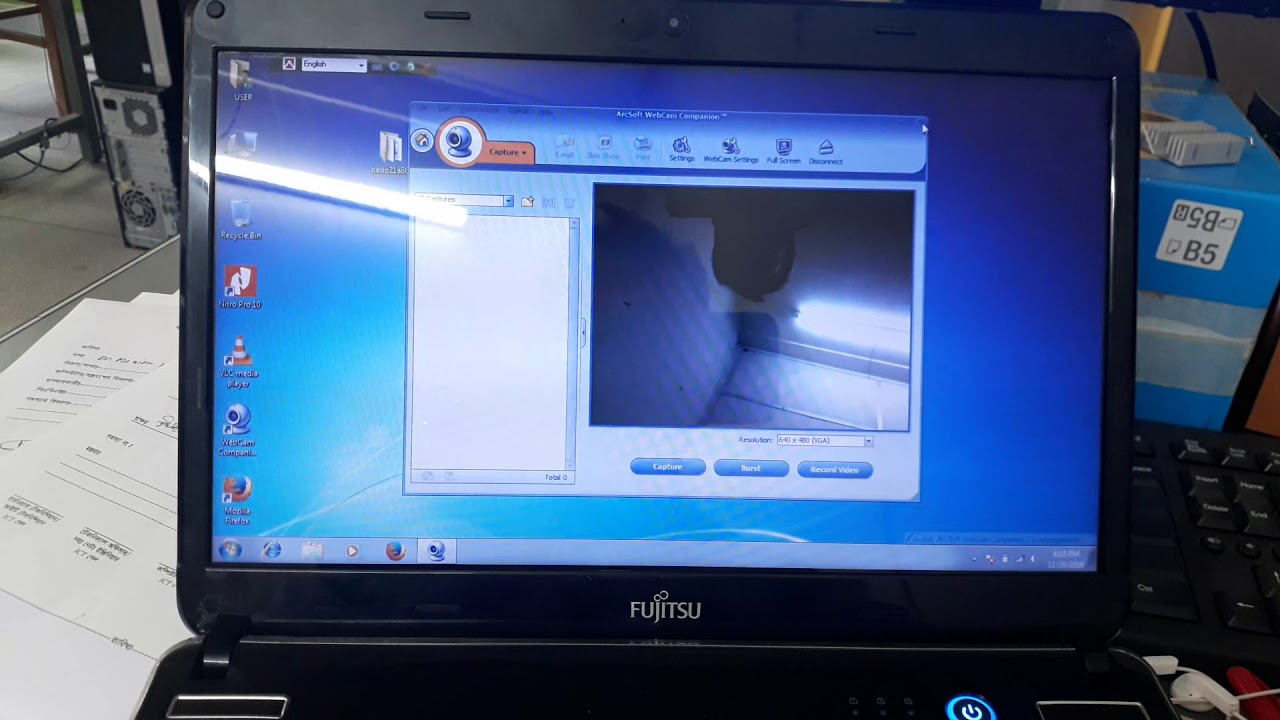1280x720 pixels.
Task: Select the Nitro Pro 10 desktop icon
Action: pos(240,286)
